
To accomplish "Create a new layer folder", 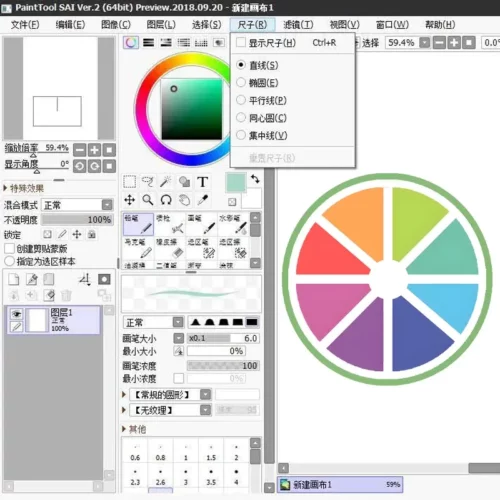I will pos(49,279).
